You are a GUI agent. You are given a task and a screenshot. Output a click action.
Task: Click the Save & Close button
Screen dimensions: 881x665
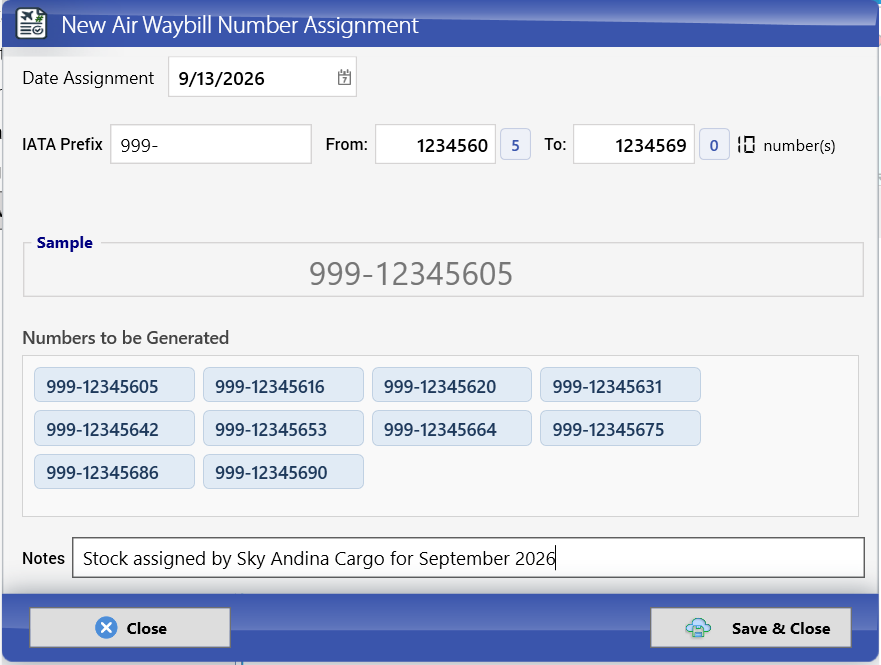pos(751,627)
